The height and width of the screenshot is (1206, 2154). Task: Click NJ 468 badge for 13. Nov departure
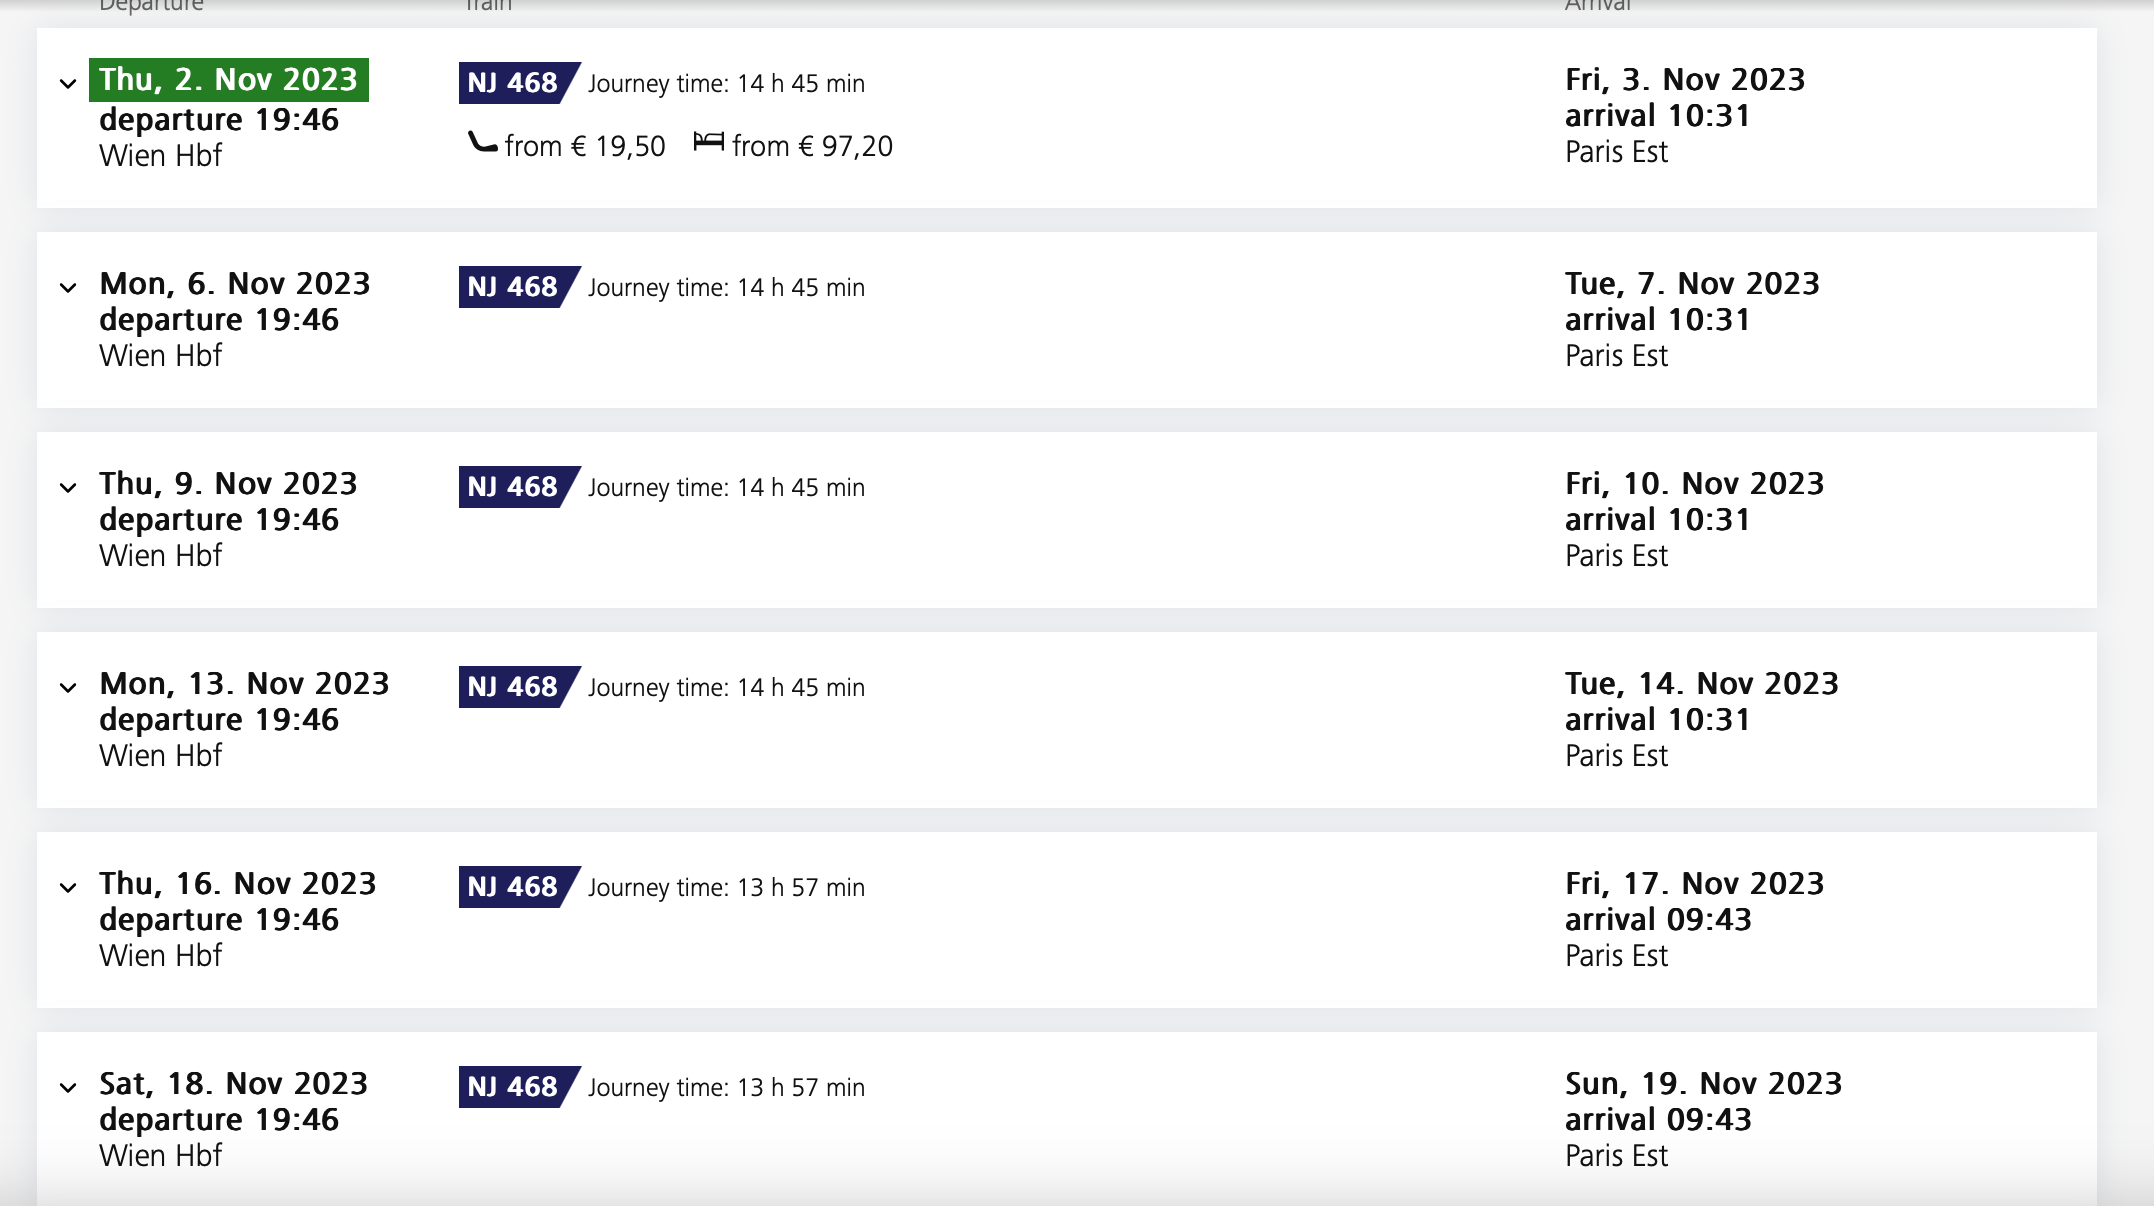click(x=519, y=687)
